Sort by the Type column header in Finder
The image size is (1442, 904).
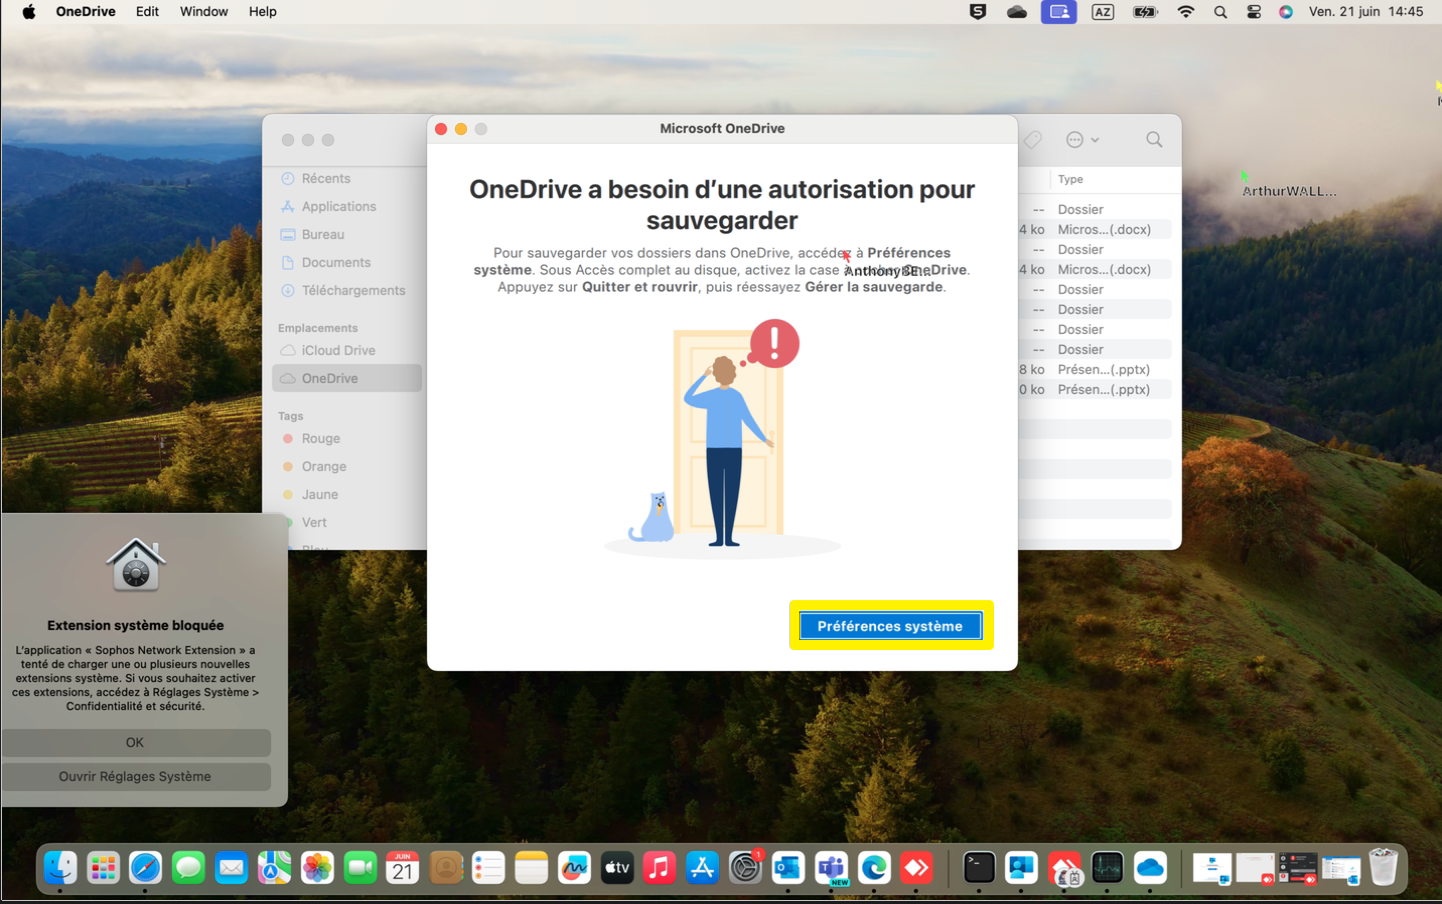pos(1070,179)
